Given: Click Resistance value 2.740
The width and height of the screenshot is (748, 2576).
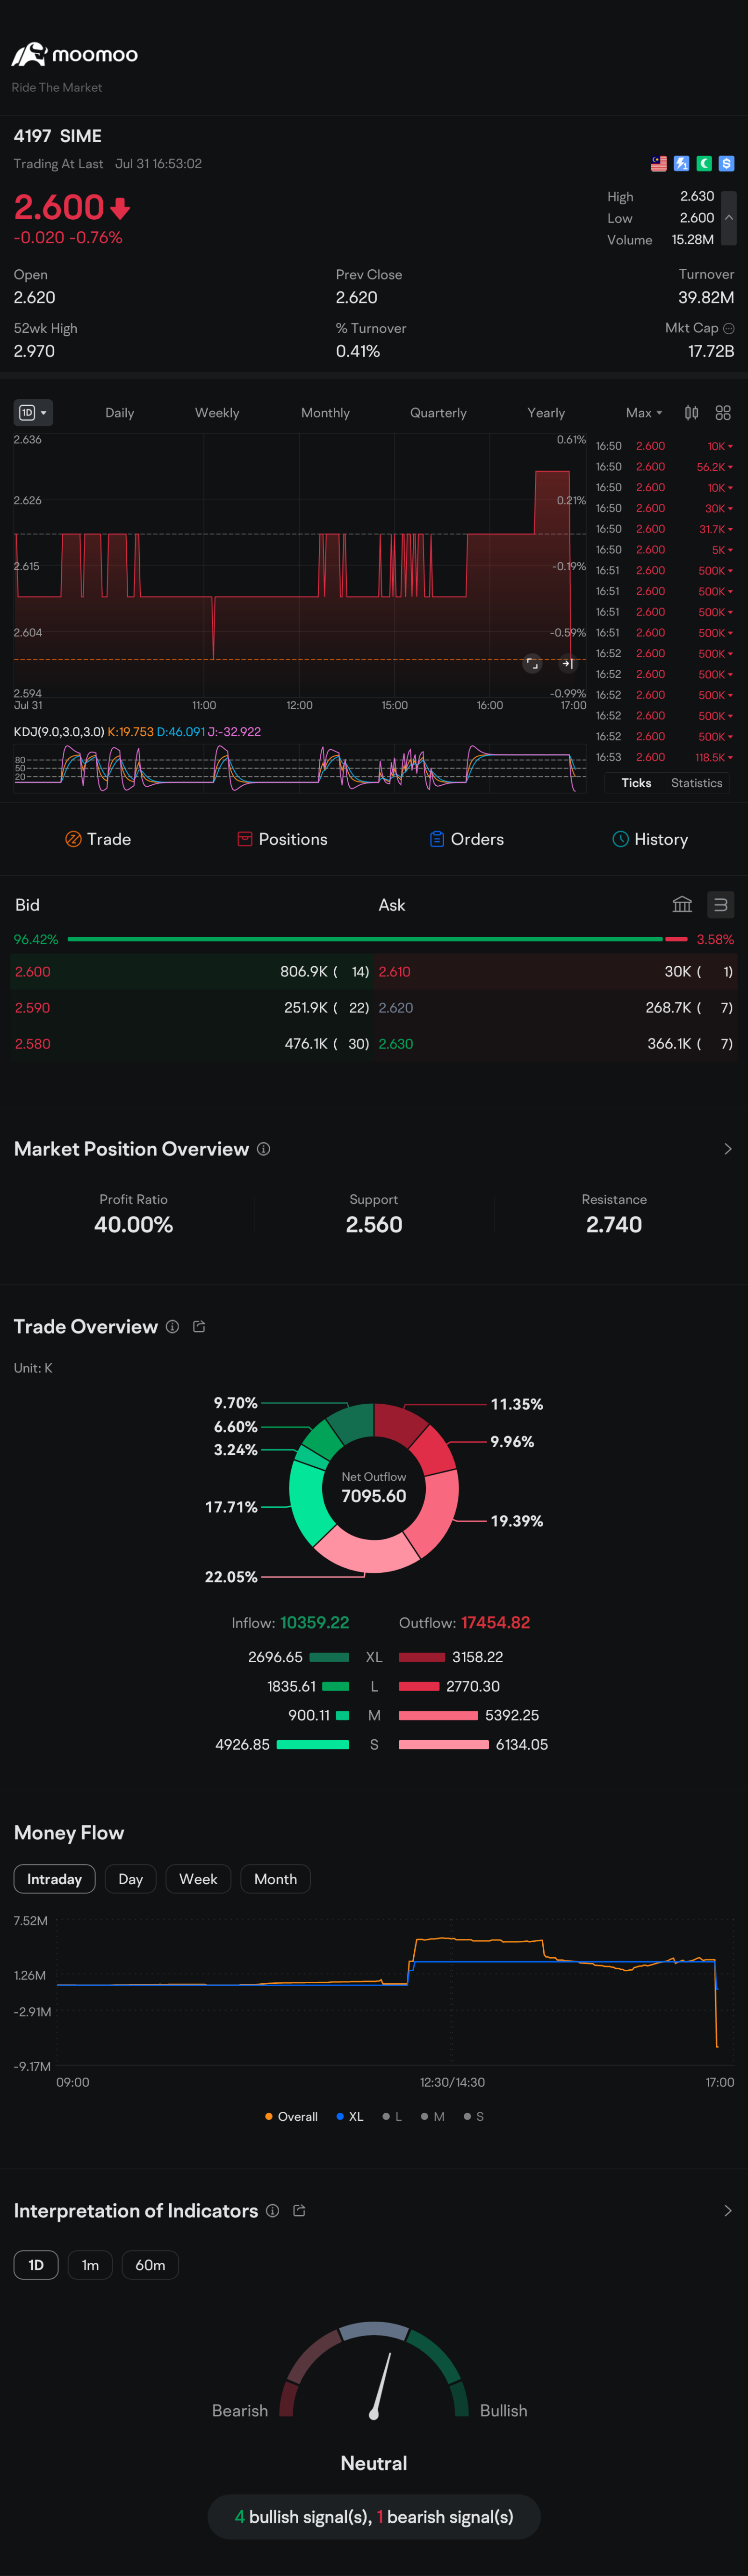Looking at the screenshot, I should click(614, 1225).
